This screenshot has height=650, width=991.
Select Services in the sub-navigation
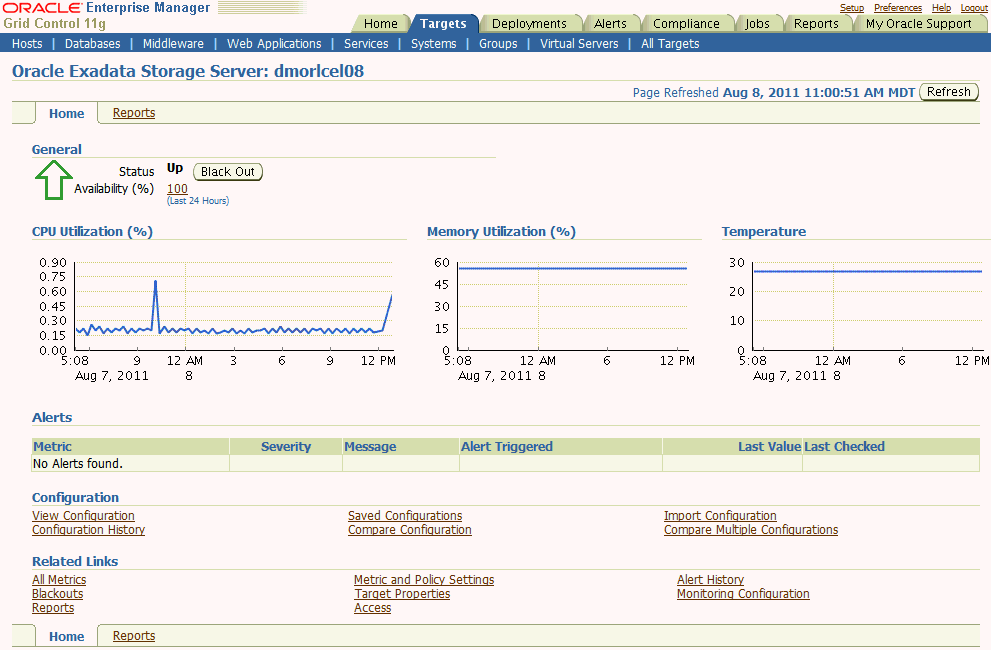click(x=366, y=44)
